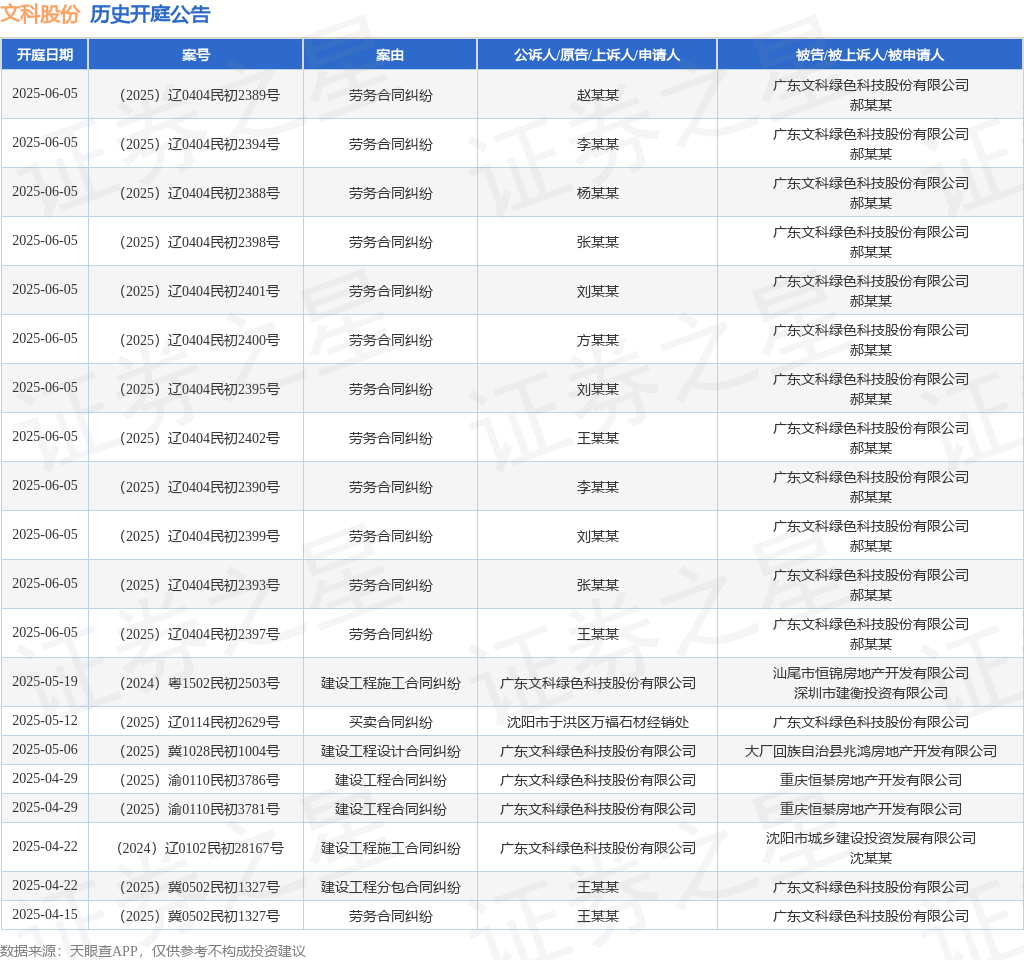Click case number (2025)辽0404民初2397号
The height and width of the screenshot is (960, 1024).
pos(199,634)
